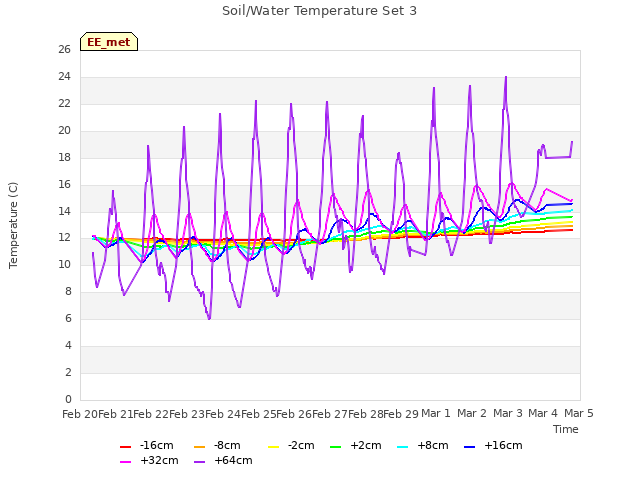Click the purple +64cm legend color marker
Screen dimensions: 640x480
200,462
